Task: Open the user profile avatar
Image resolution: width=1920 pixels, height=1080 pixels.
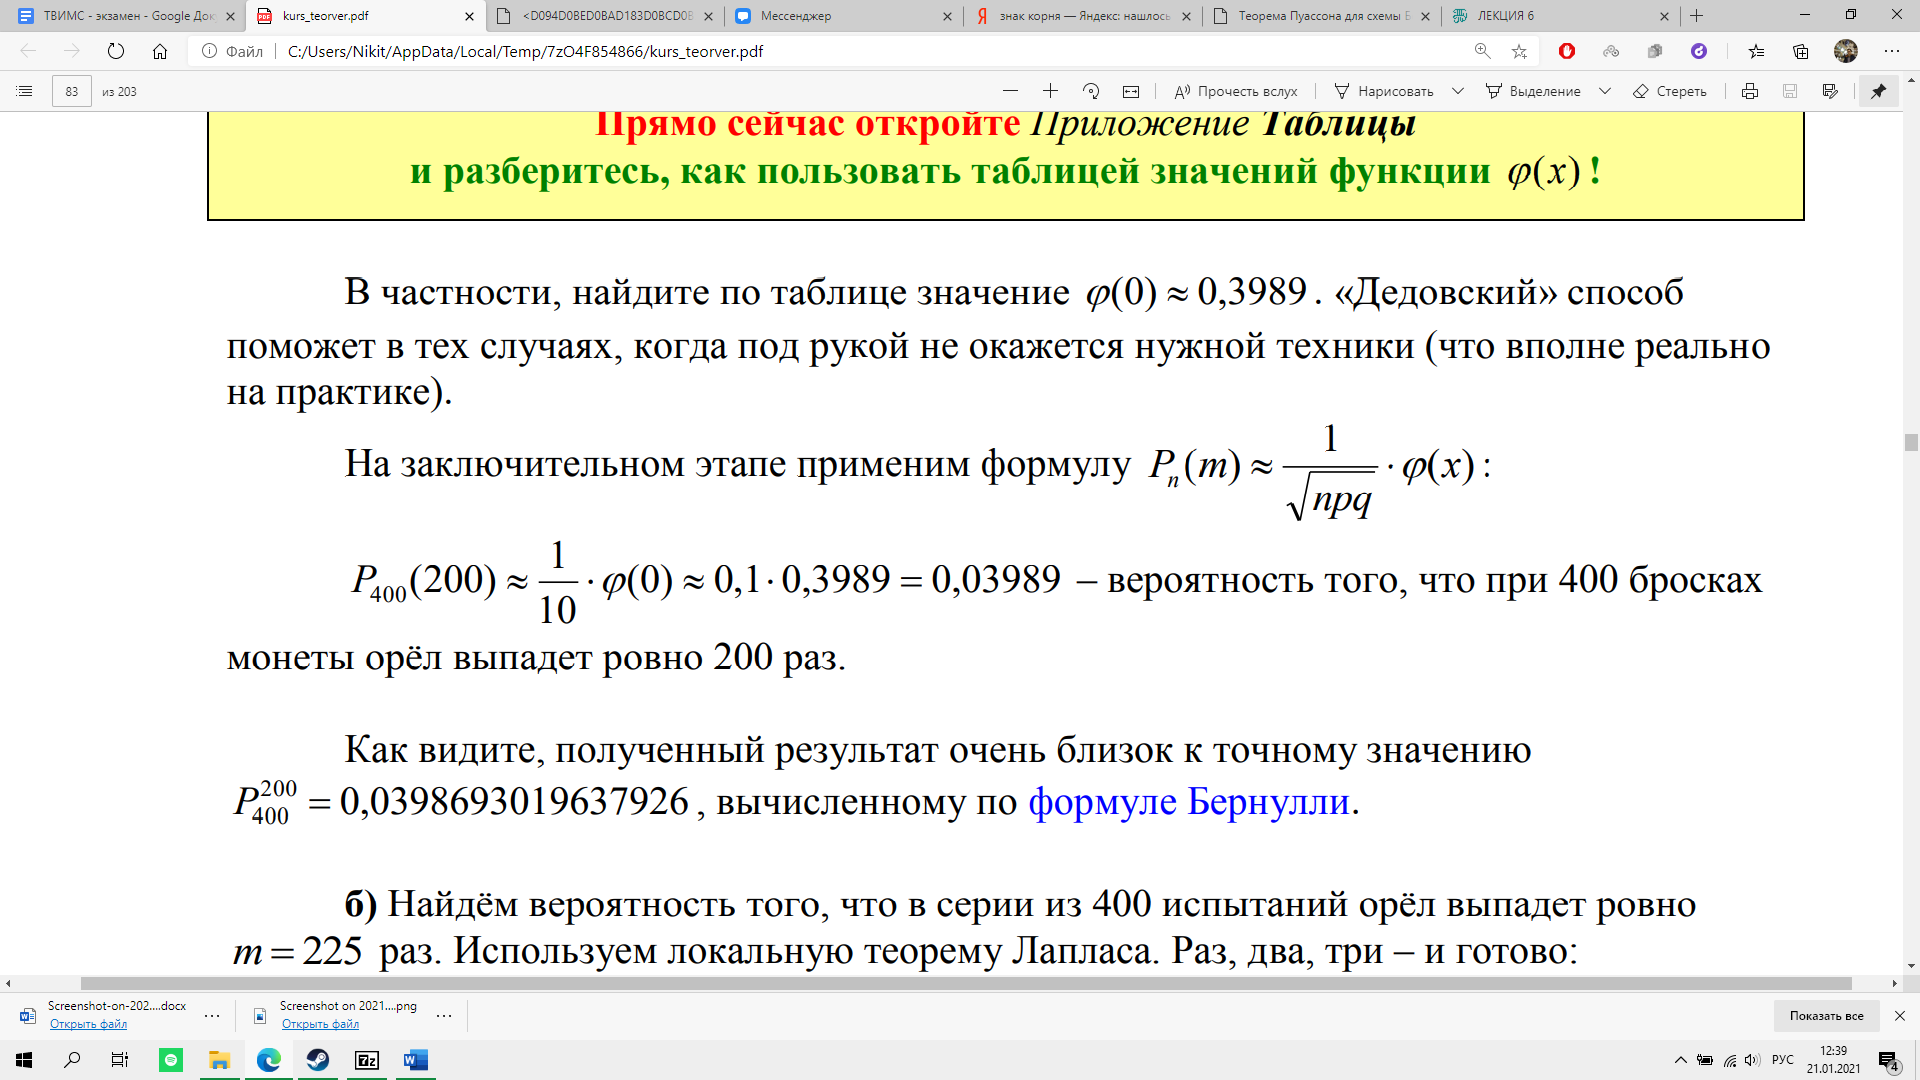Action: pos(1846,51)
